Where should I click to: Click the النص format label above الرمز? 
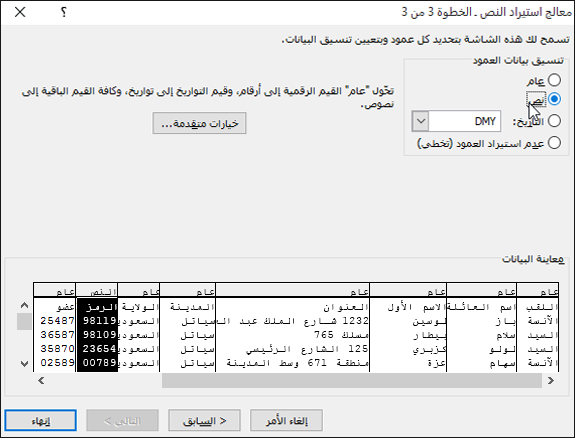103,292
